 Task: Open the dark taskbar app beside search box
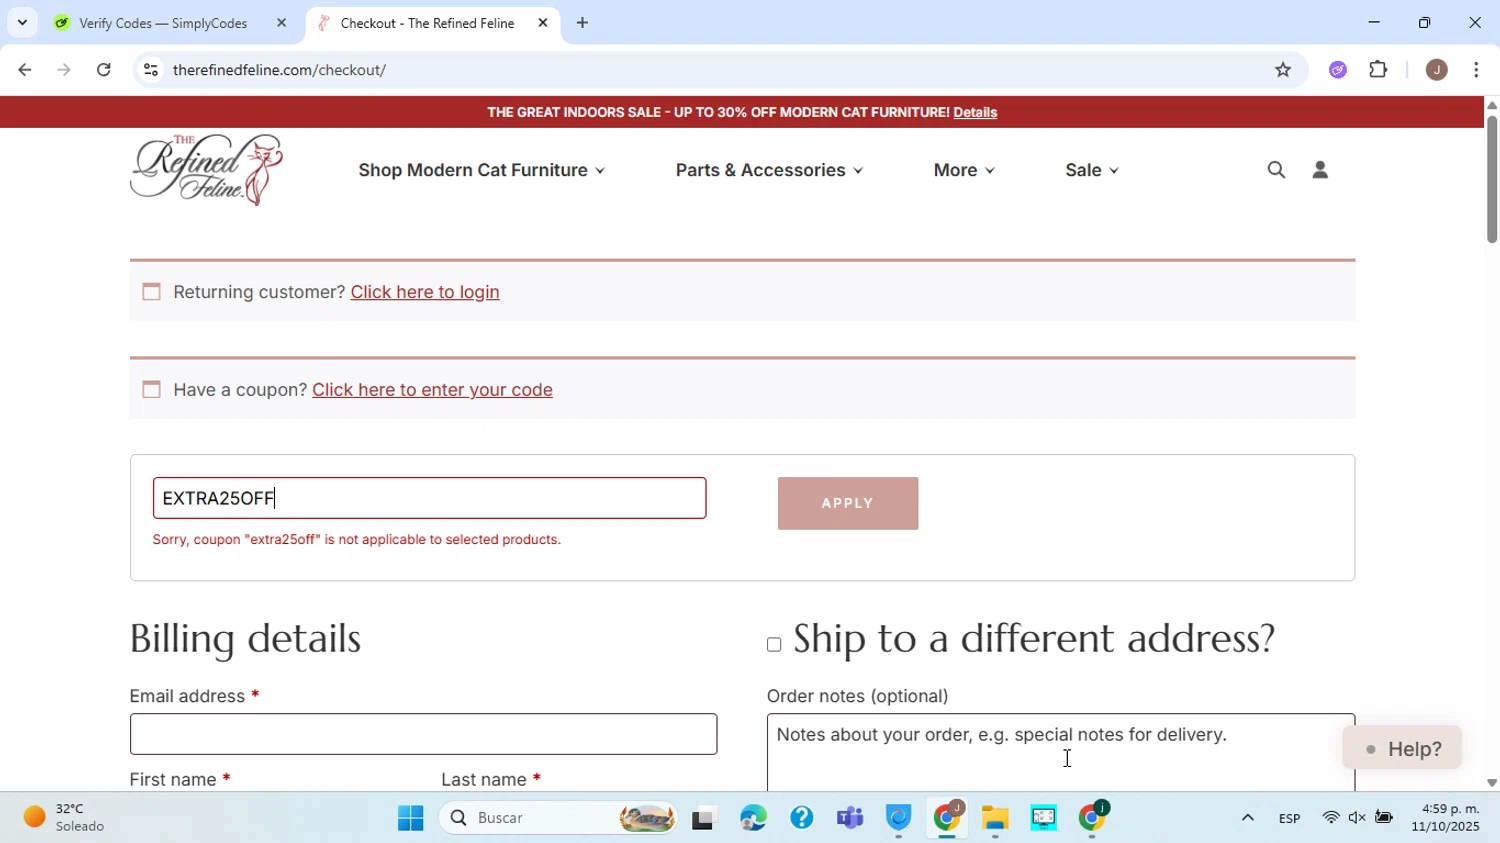point(705,819)
